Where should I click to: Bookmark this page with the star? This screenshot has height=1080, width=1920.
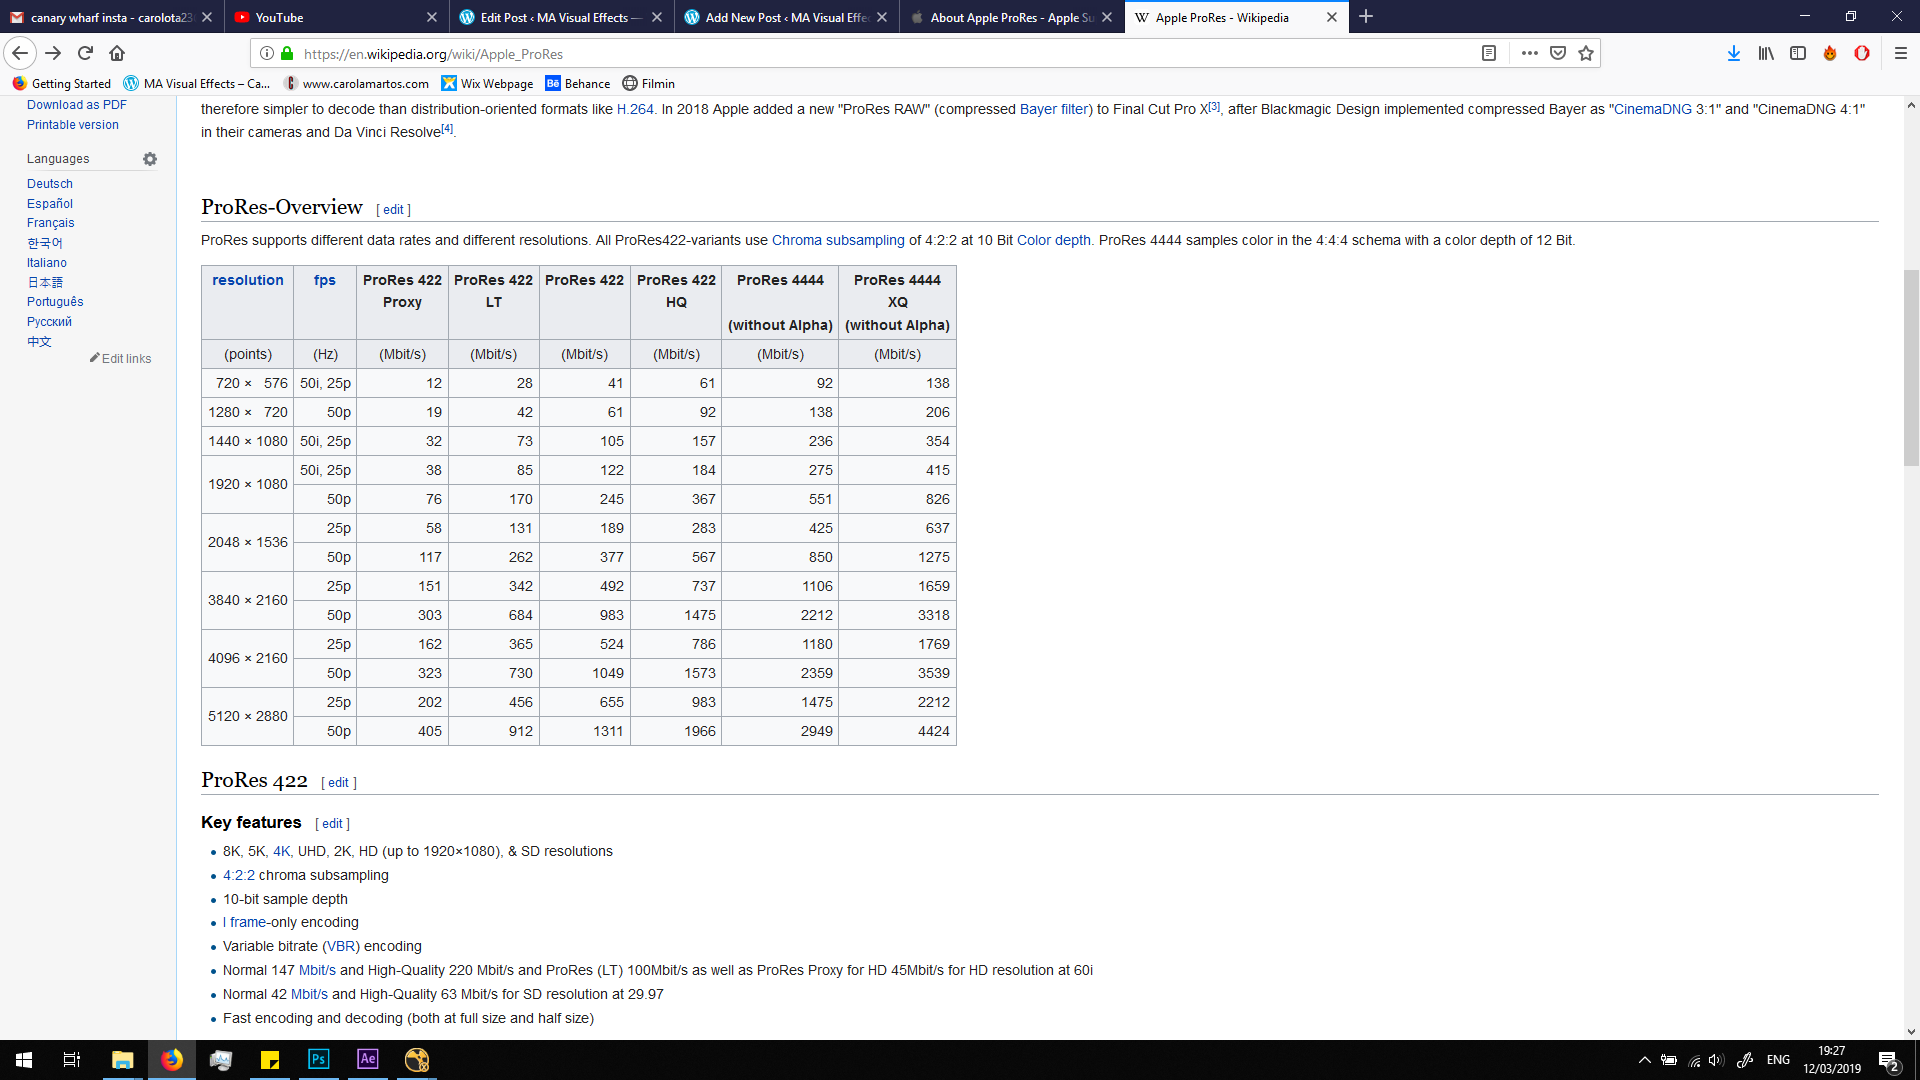(x=1586, y=54)
